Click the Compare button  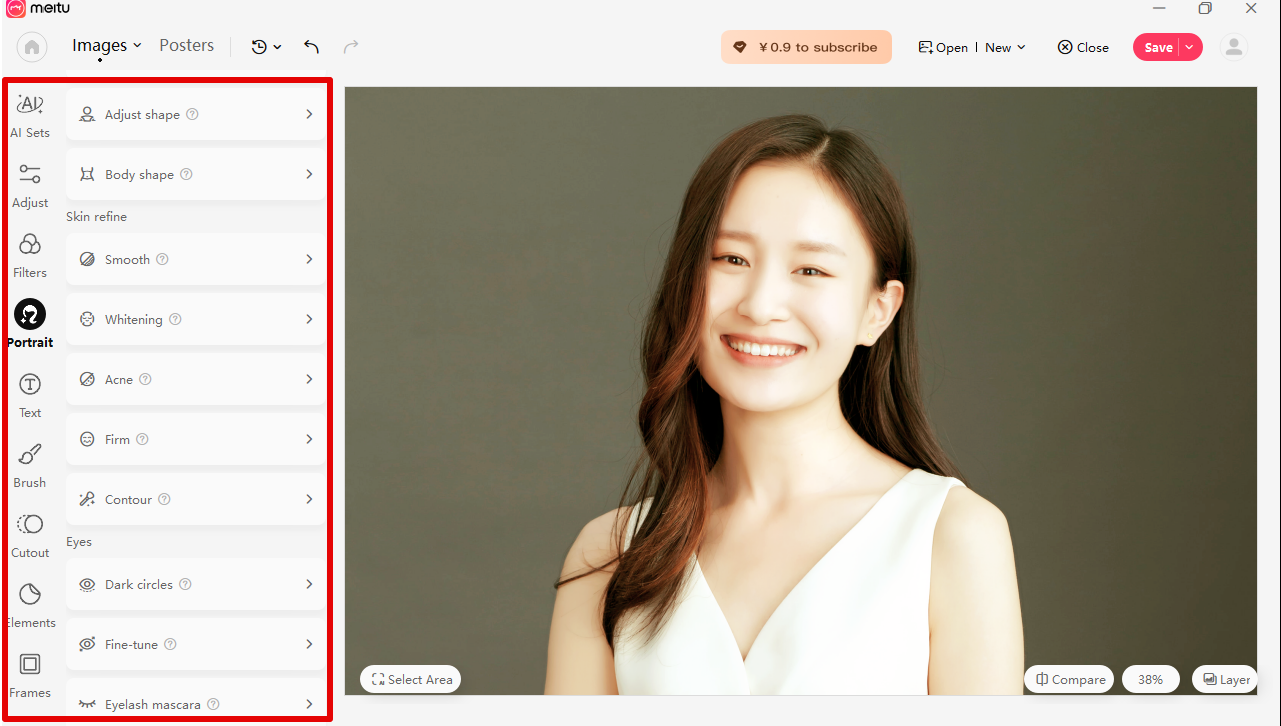[1069, 679]
